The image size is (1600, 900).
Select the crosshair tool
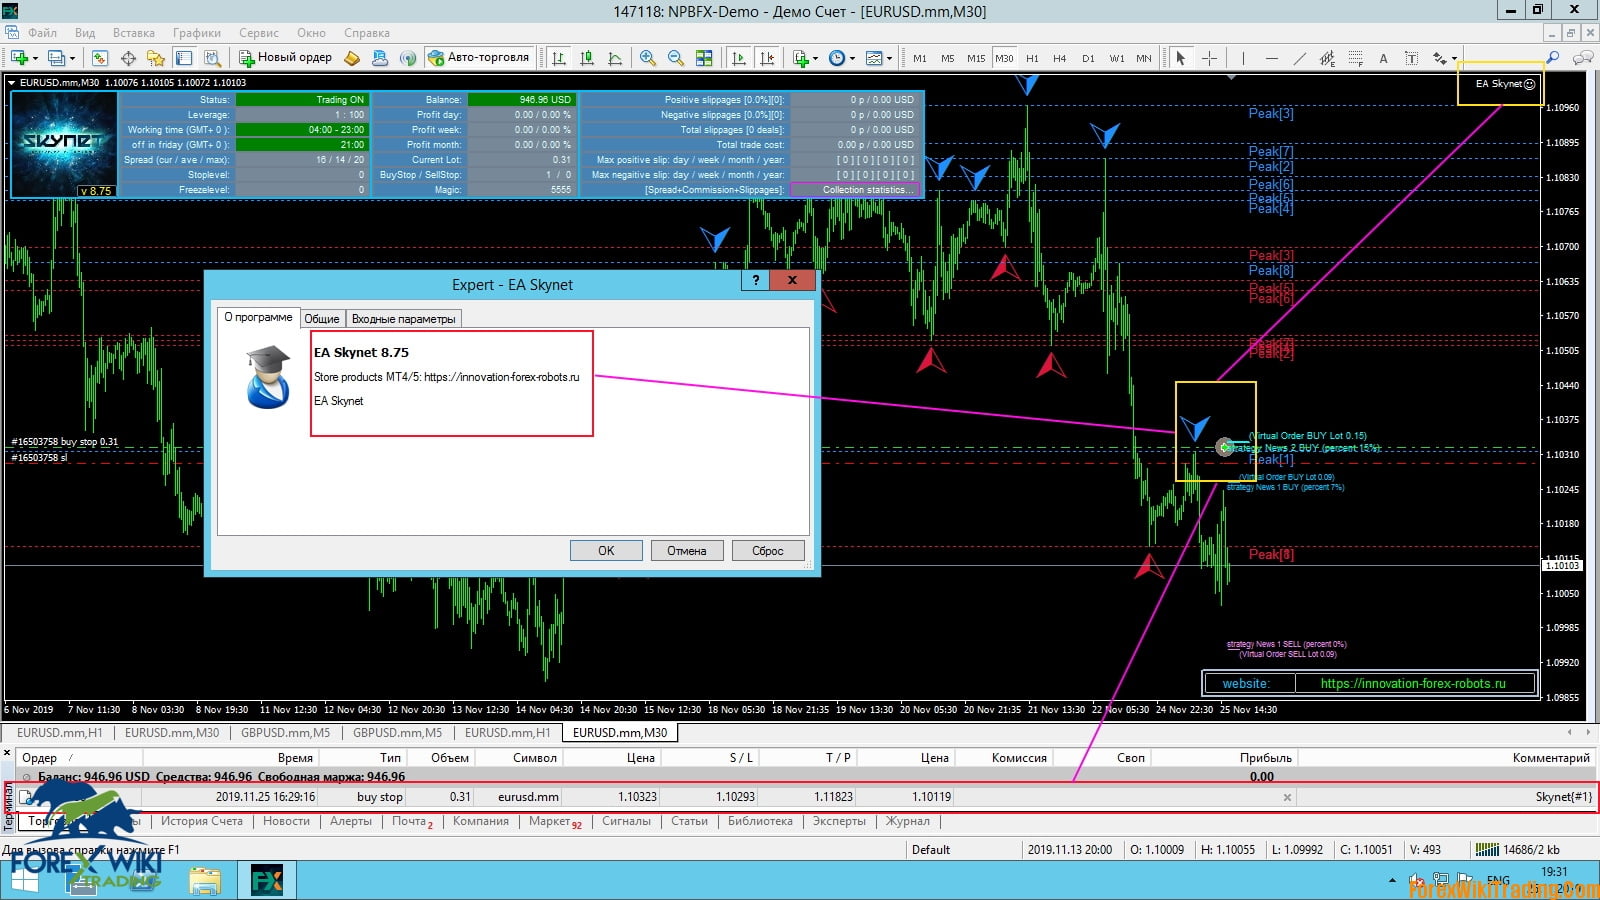(x=1209, y=58)
